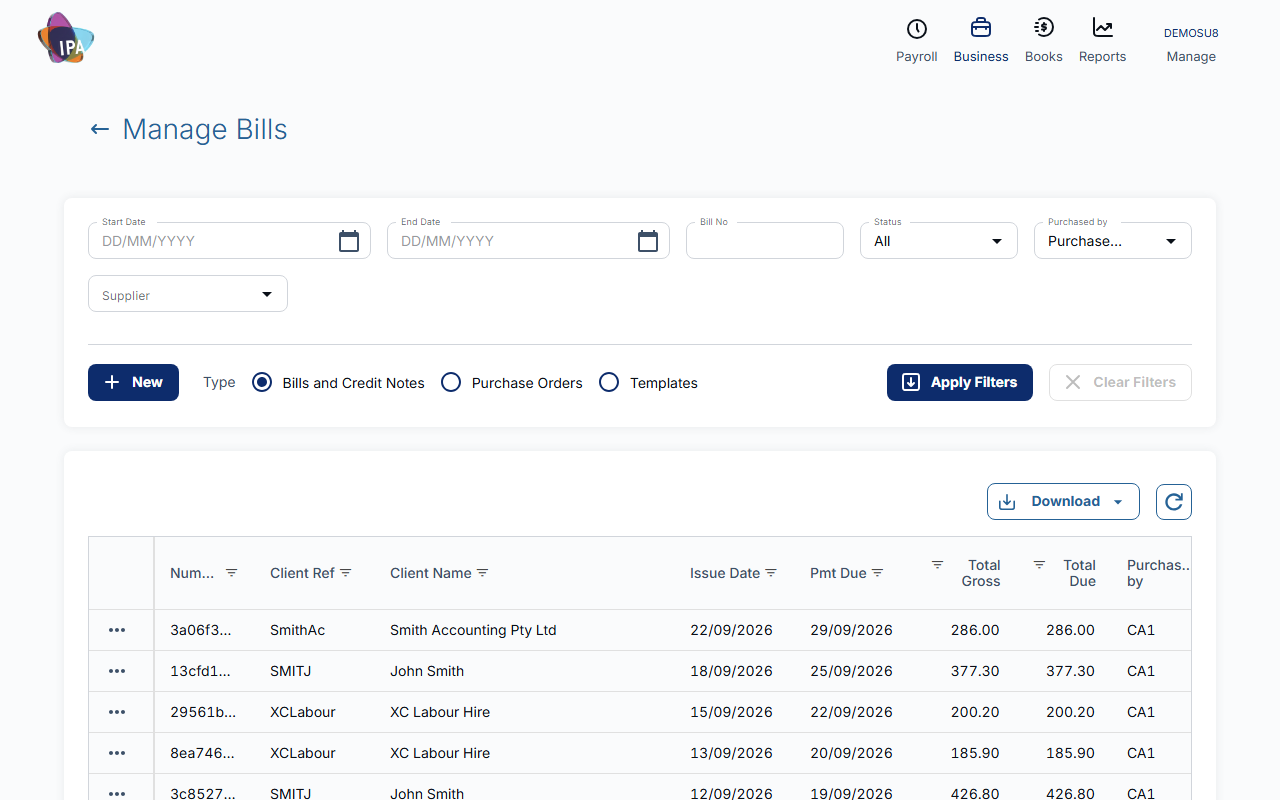The height and width of the screenshot is (800, 1280).
Task: Click issue date 15/09/2026 cell
Action: 731,712
